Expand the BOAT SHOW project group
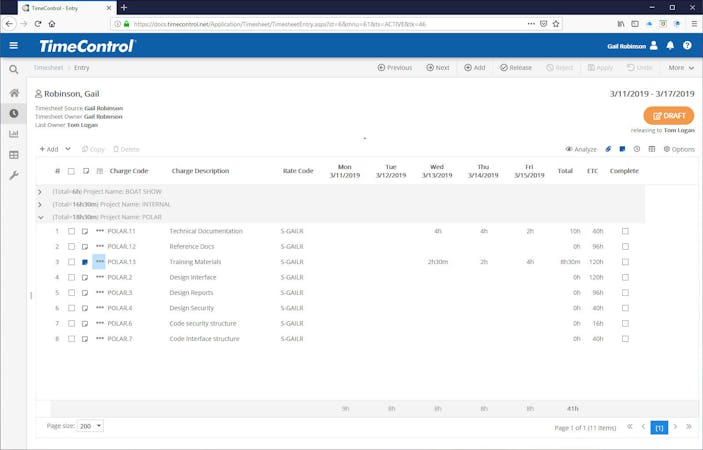Screen dimensions: 703x450 tap(40, 192)
